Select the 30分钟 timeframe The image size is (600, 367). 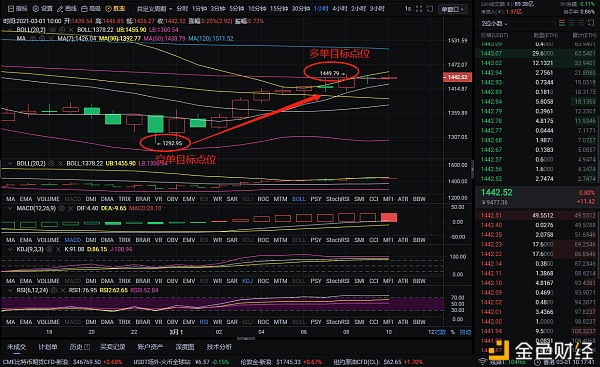(301, 8)
